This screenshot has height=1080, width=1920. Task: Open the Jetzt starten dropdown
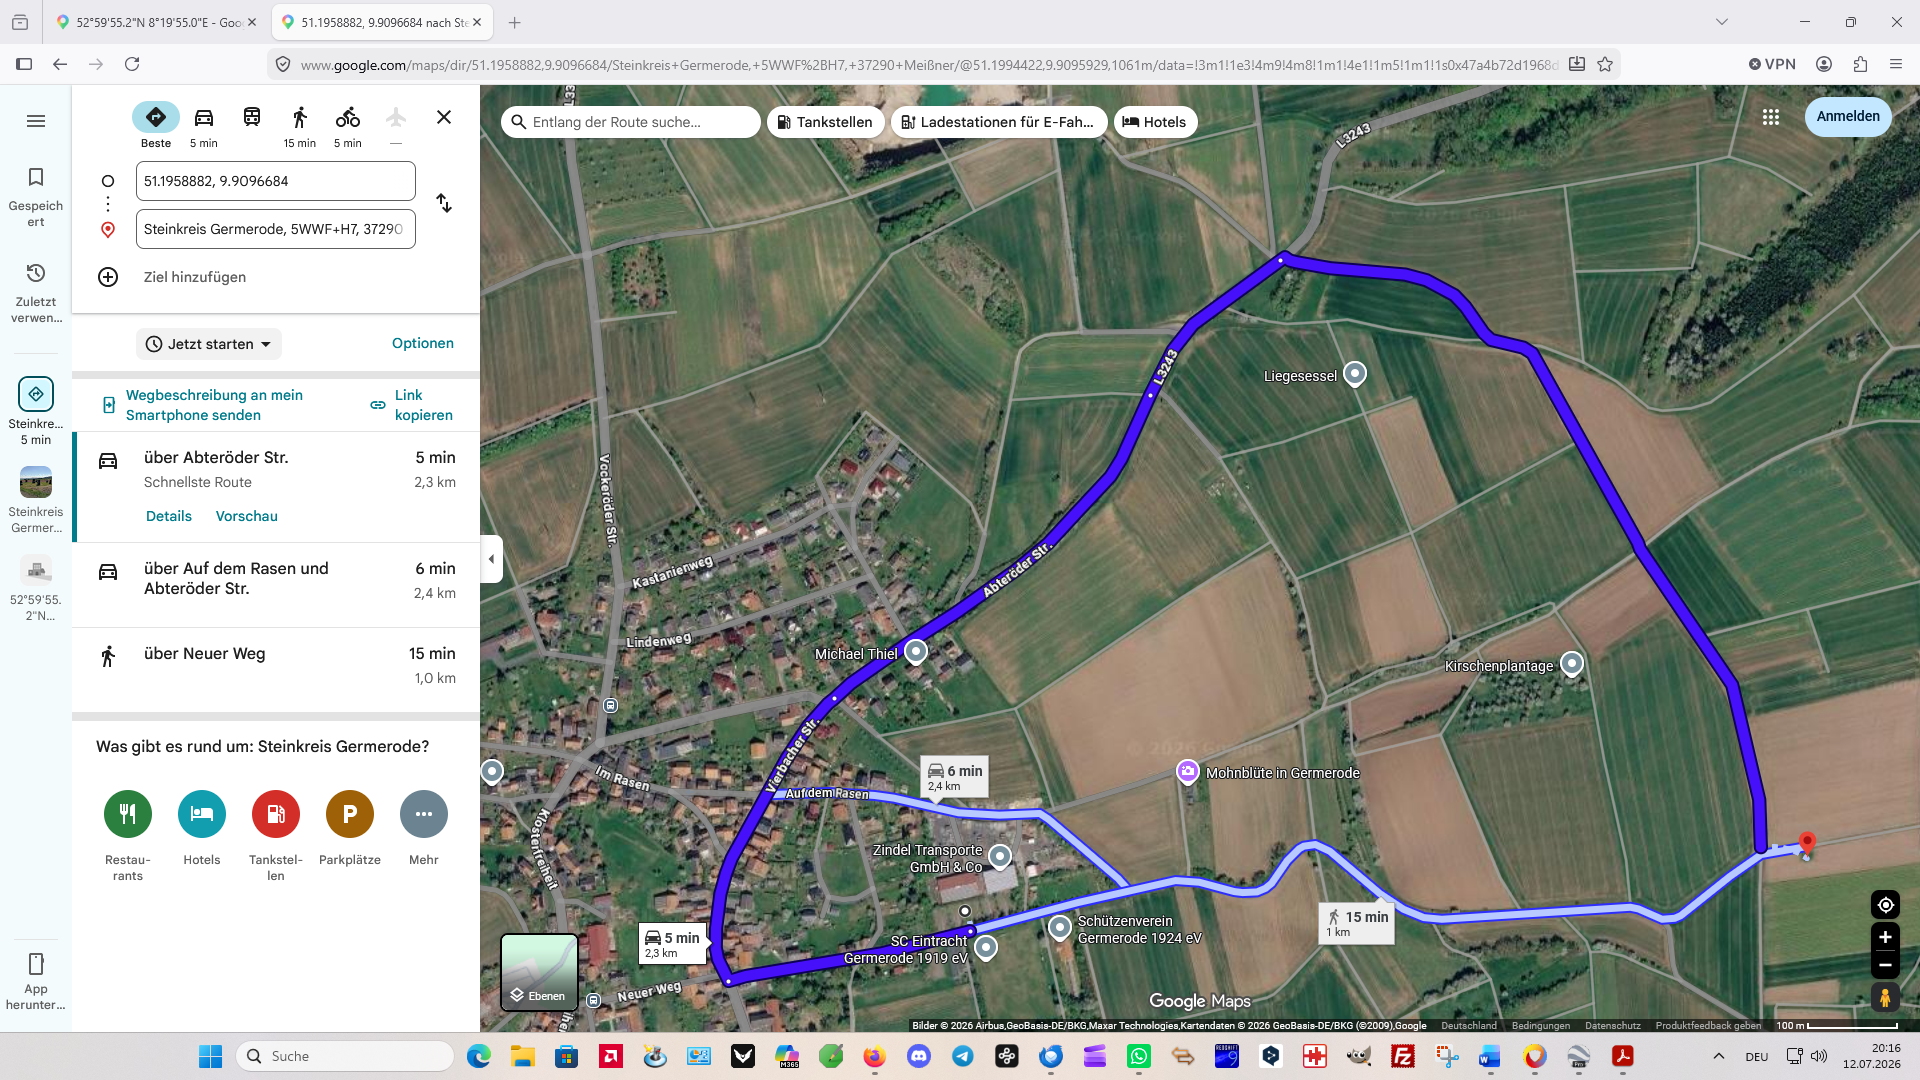[x=209, y=344]
